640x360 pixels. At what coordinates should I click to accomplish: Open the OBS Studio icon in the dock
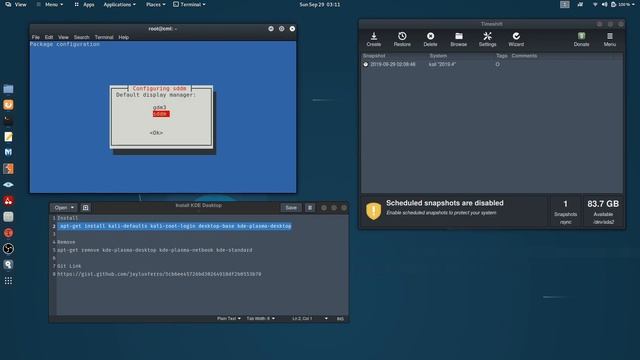[8, 249]
